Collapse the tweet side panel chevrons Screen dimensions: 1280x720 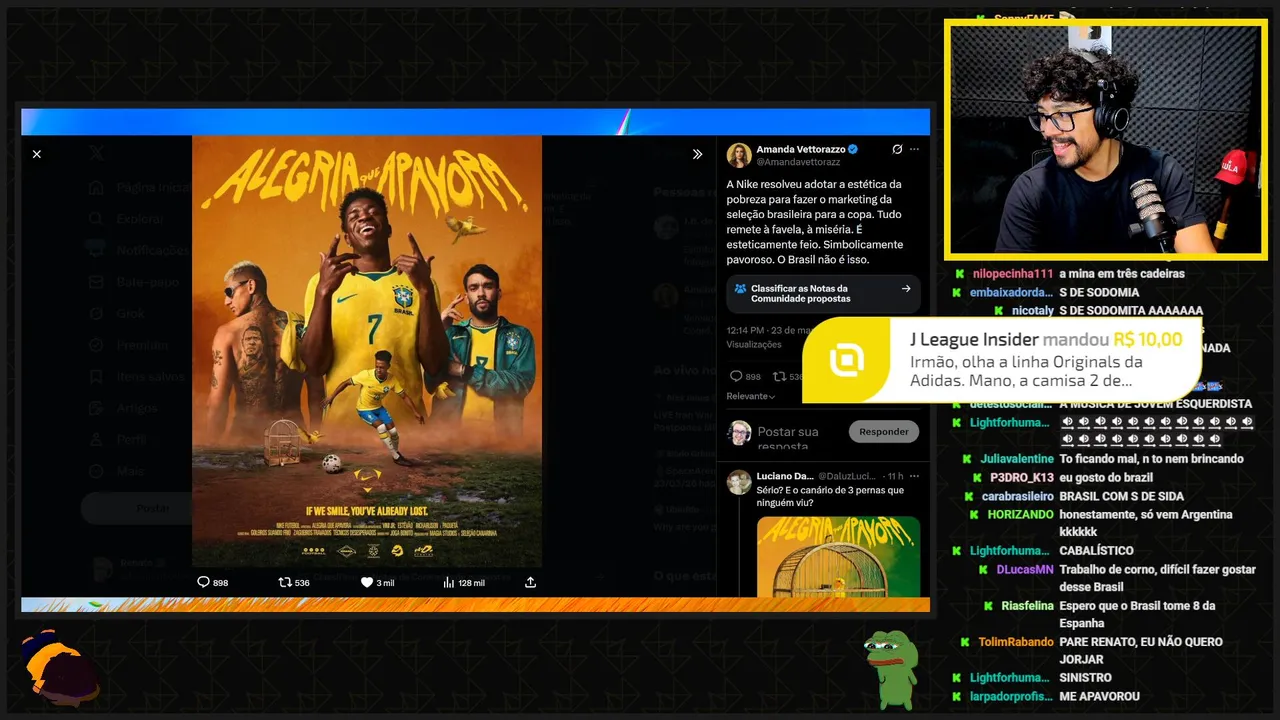(698, 154)
